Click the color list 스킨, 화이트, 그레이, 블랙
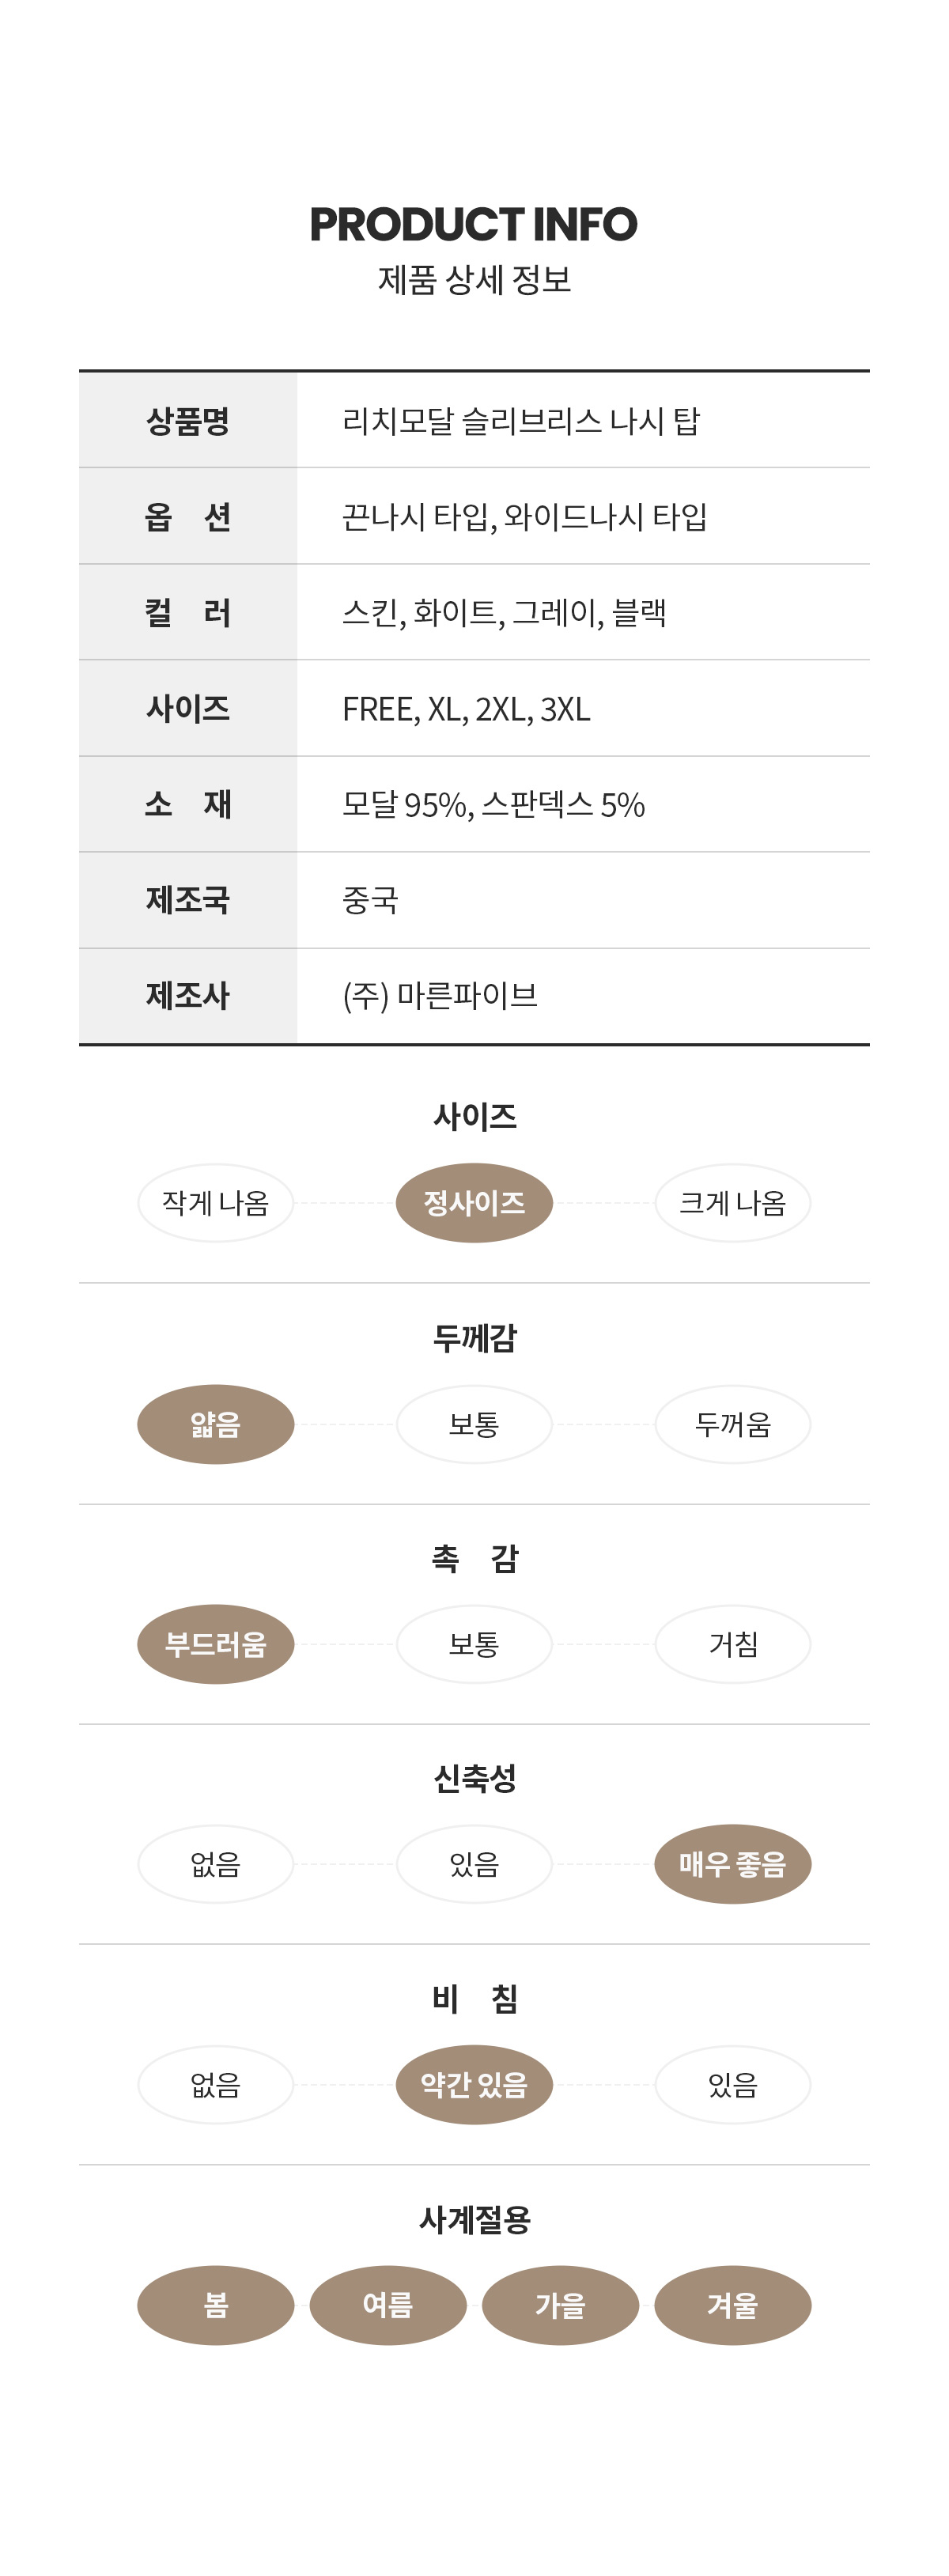949x2576 pixels. [x=504, y=612]
